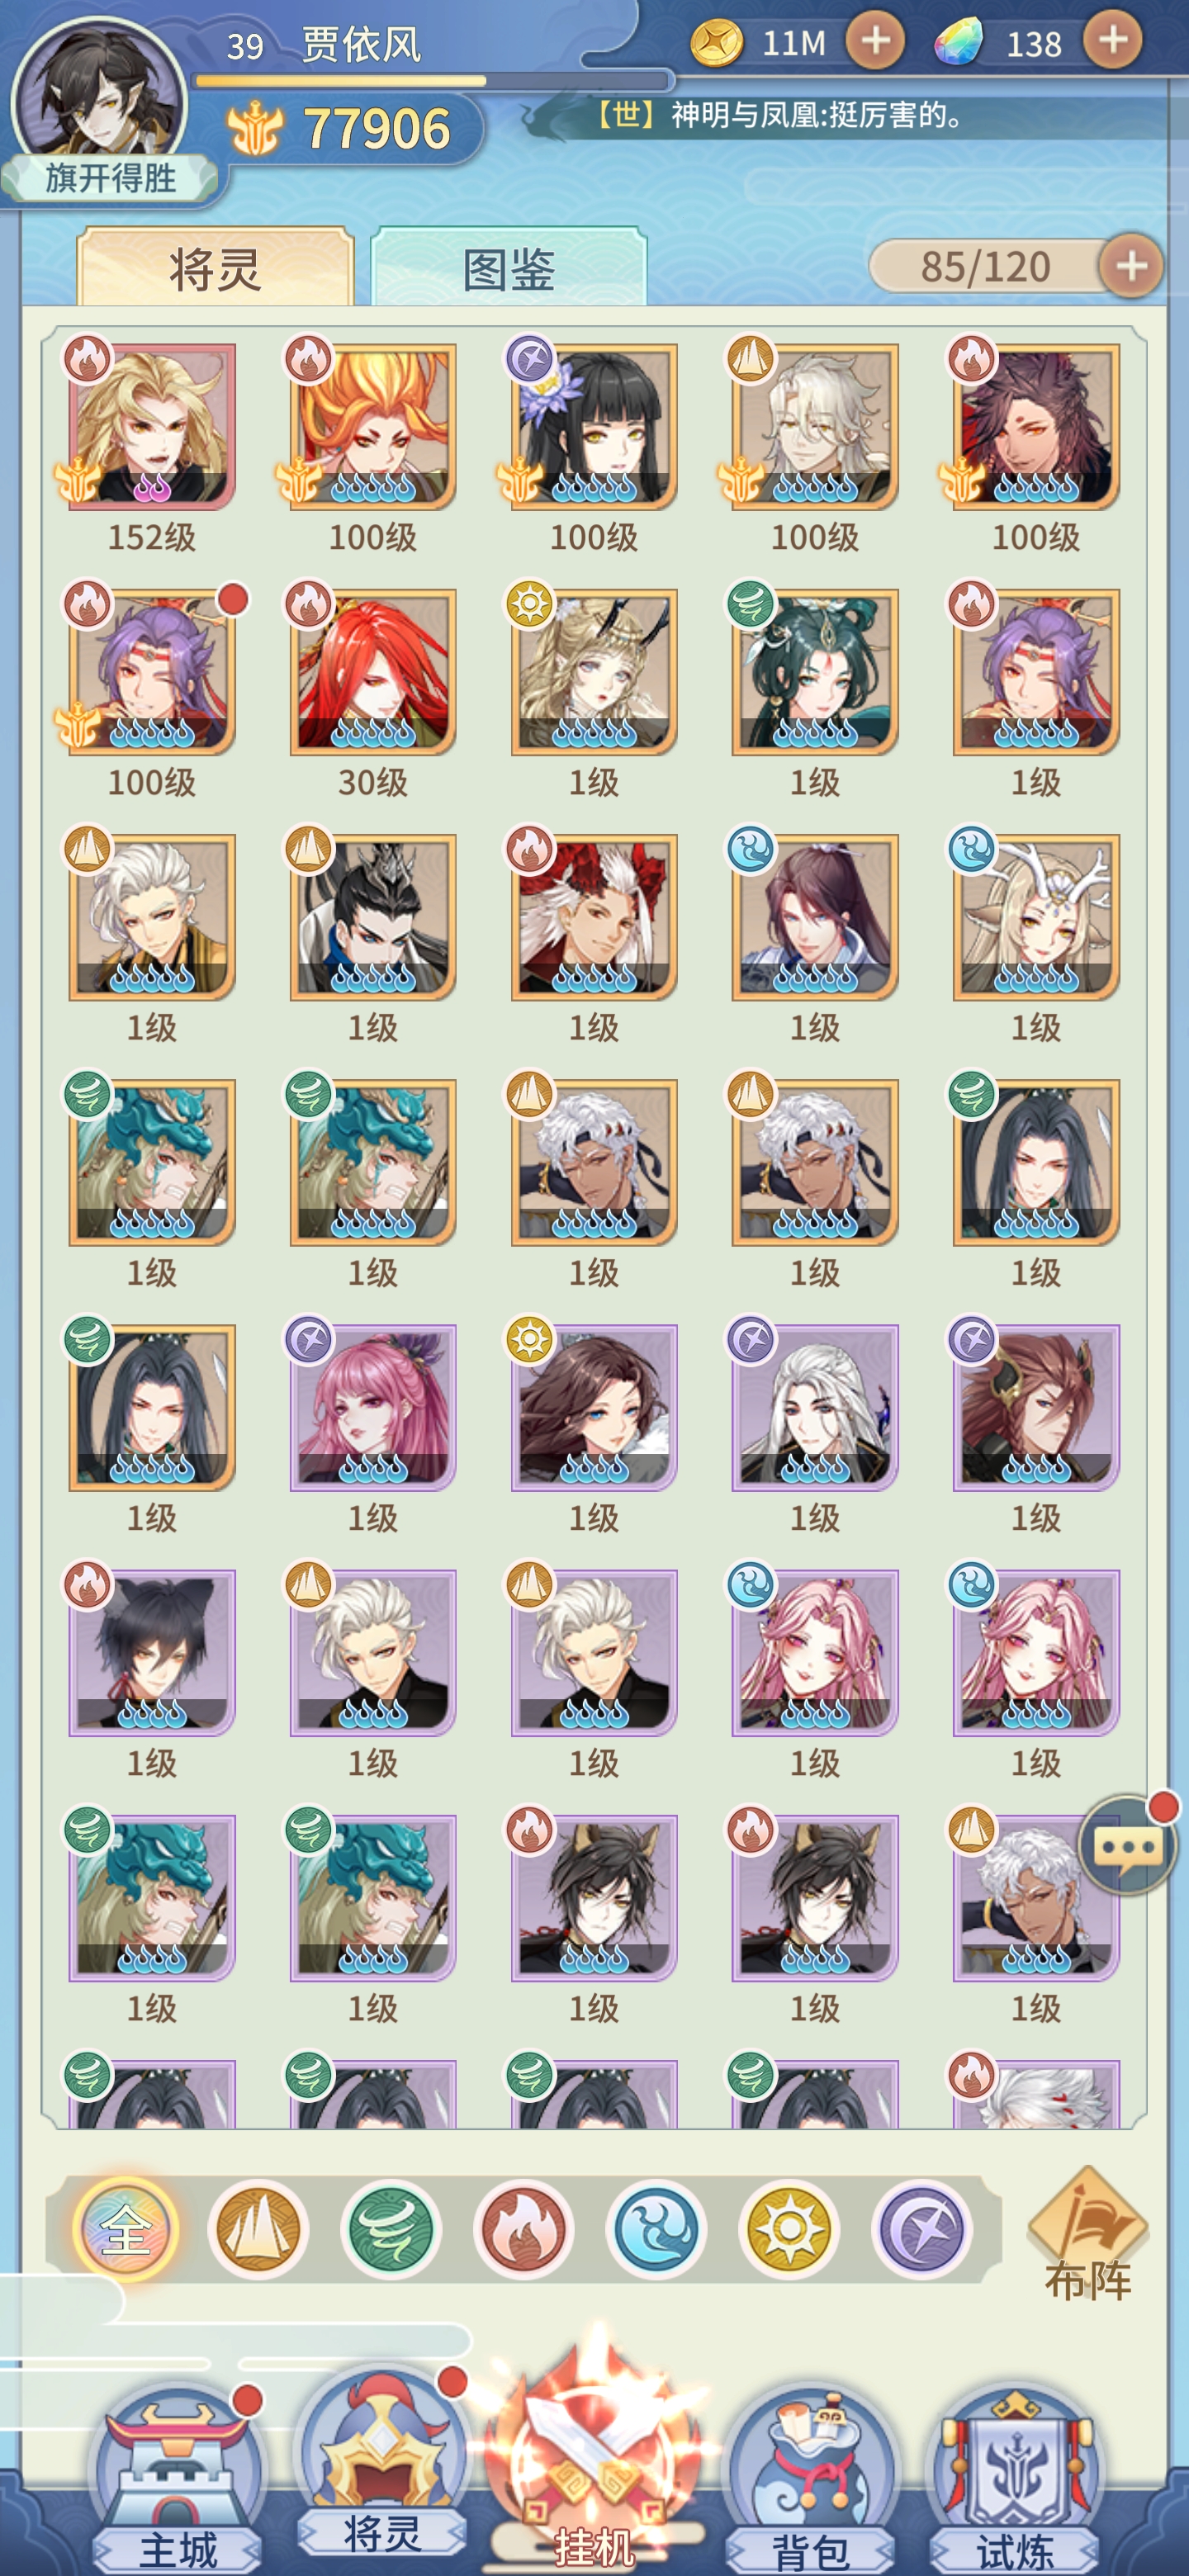Select the wind element filter icon
The height and width of the screenshot is (2576, 1189).
click(390, 2231)
